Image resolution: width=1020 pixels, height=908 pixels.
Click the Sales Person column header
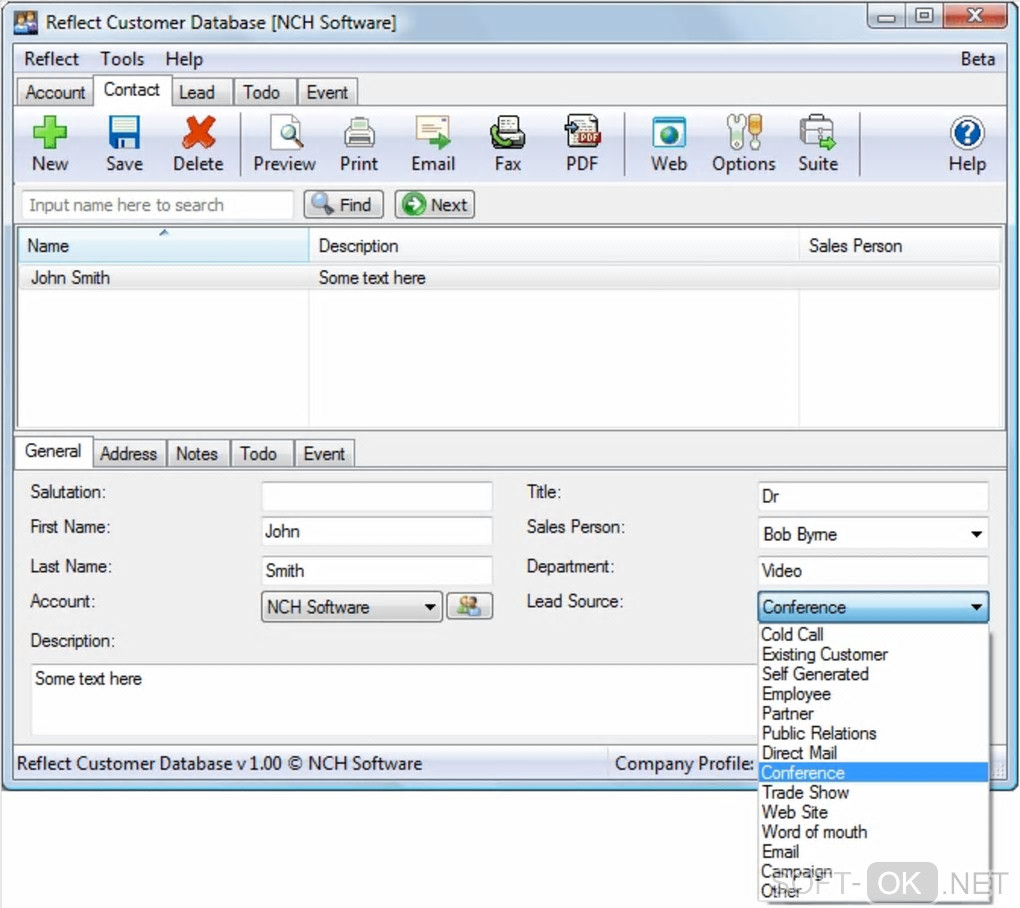[900, 245]
